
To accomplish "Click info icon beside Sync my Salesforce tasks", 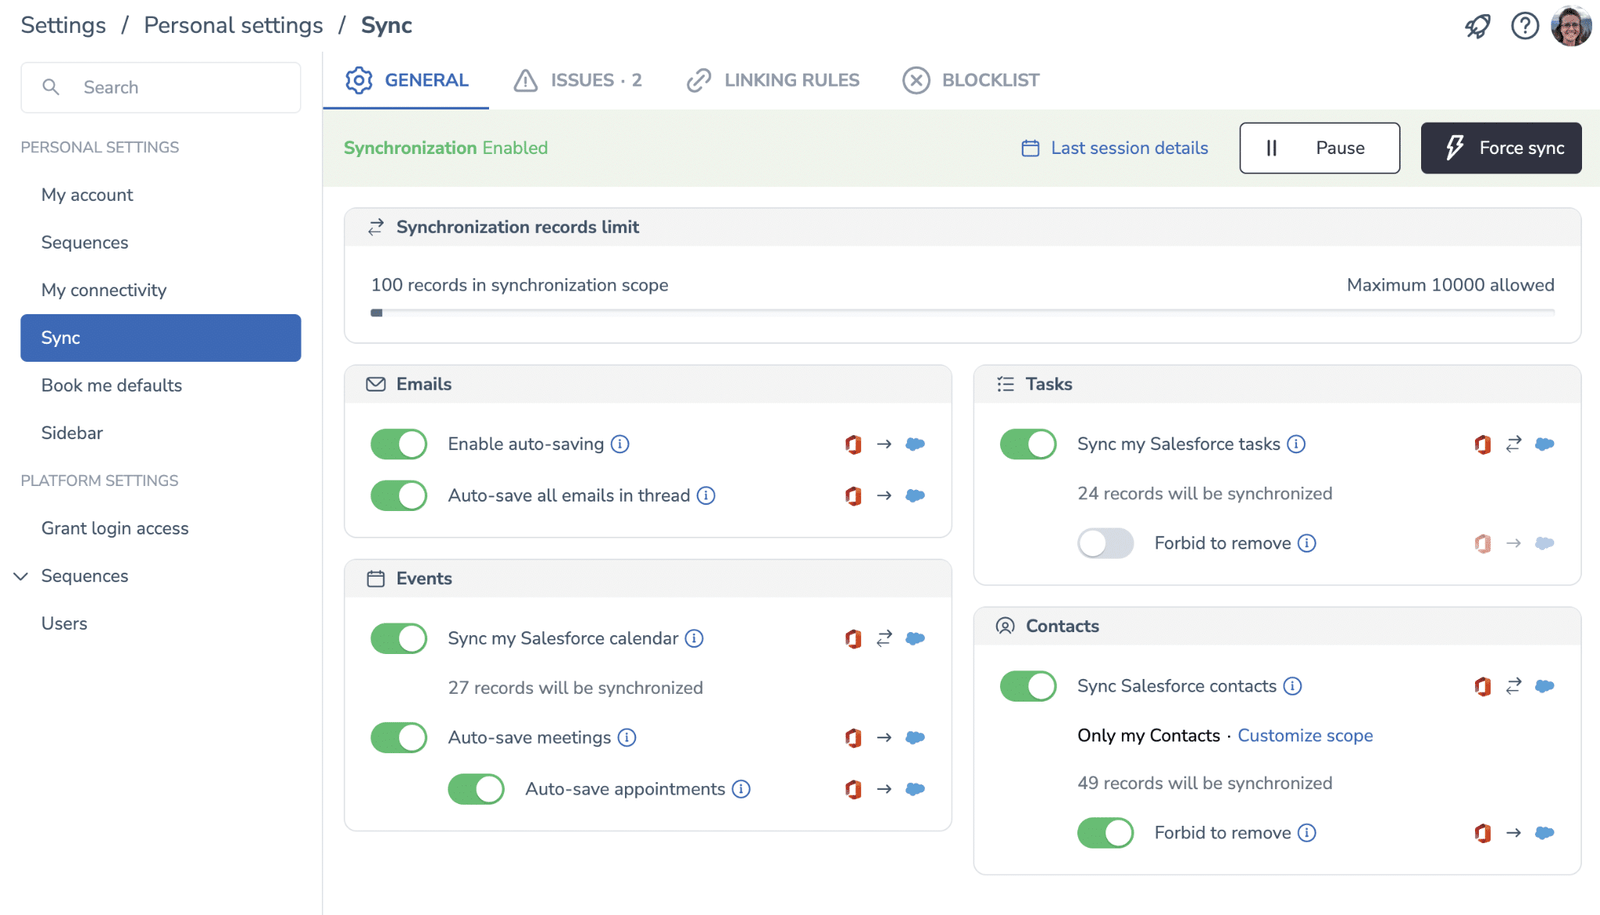I will tap(1296, 444).
